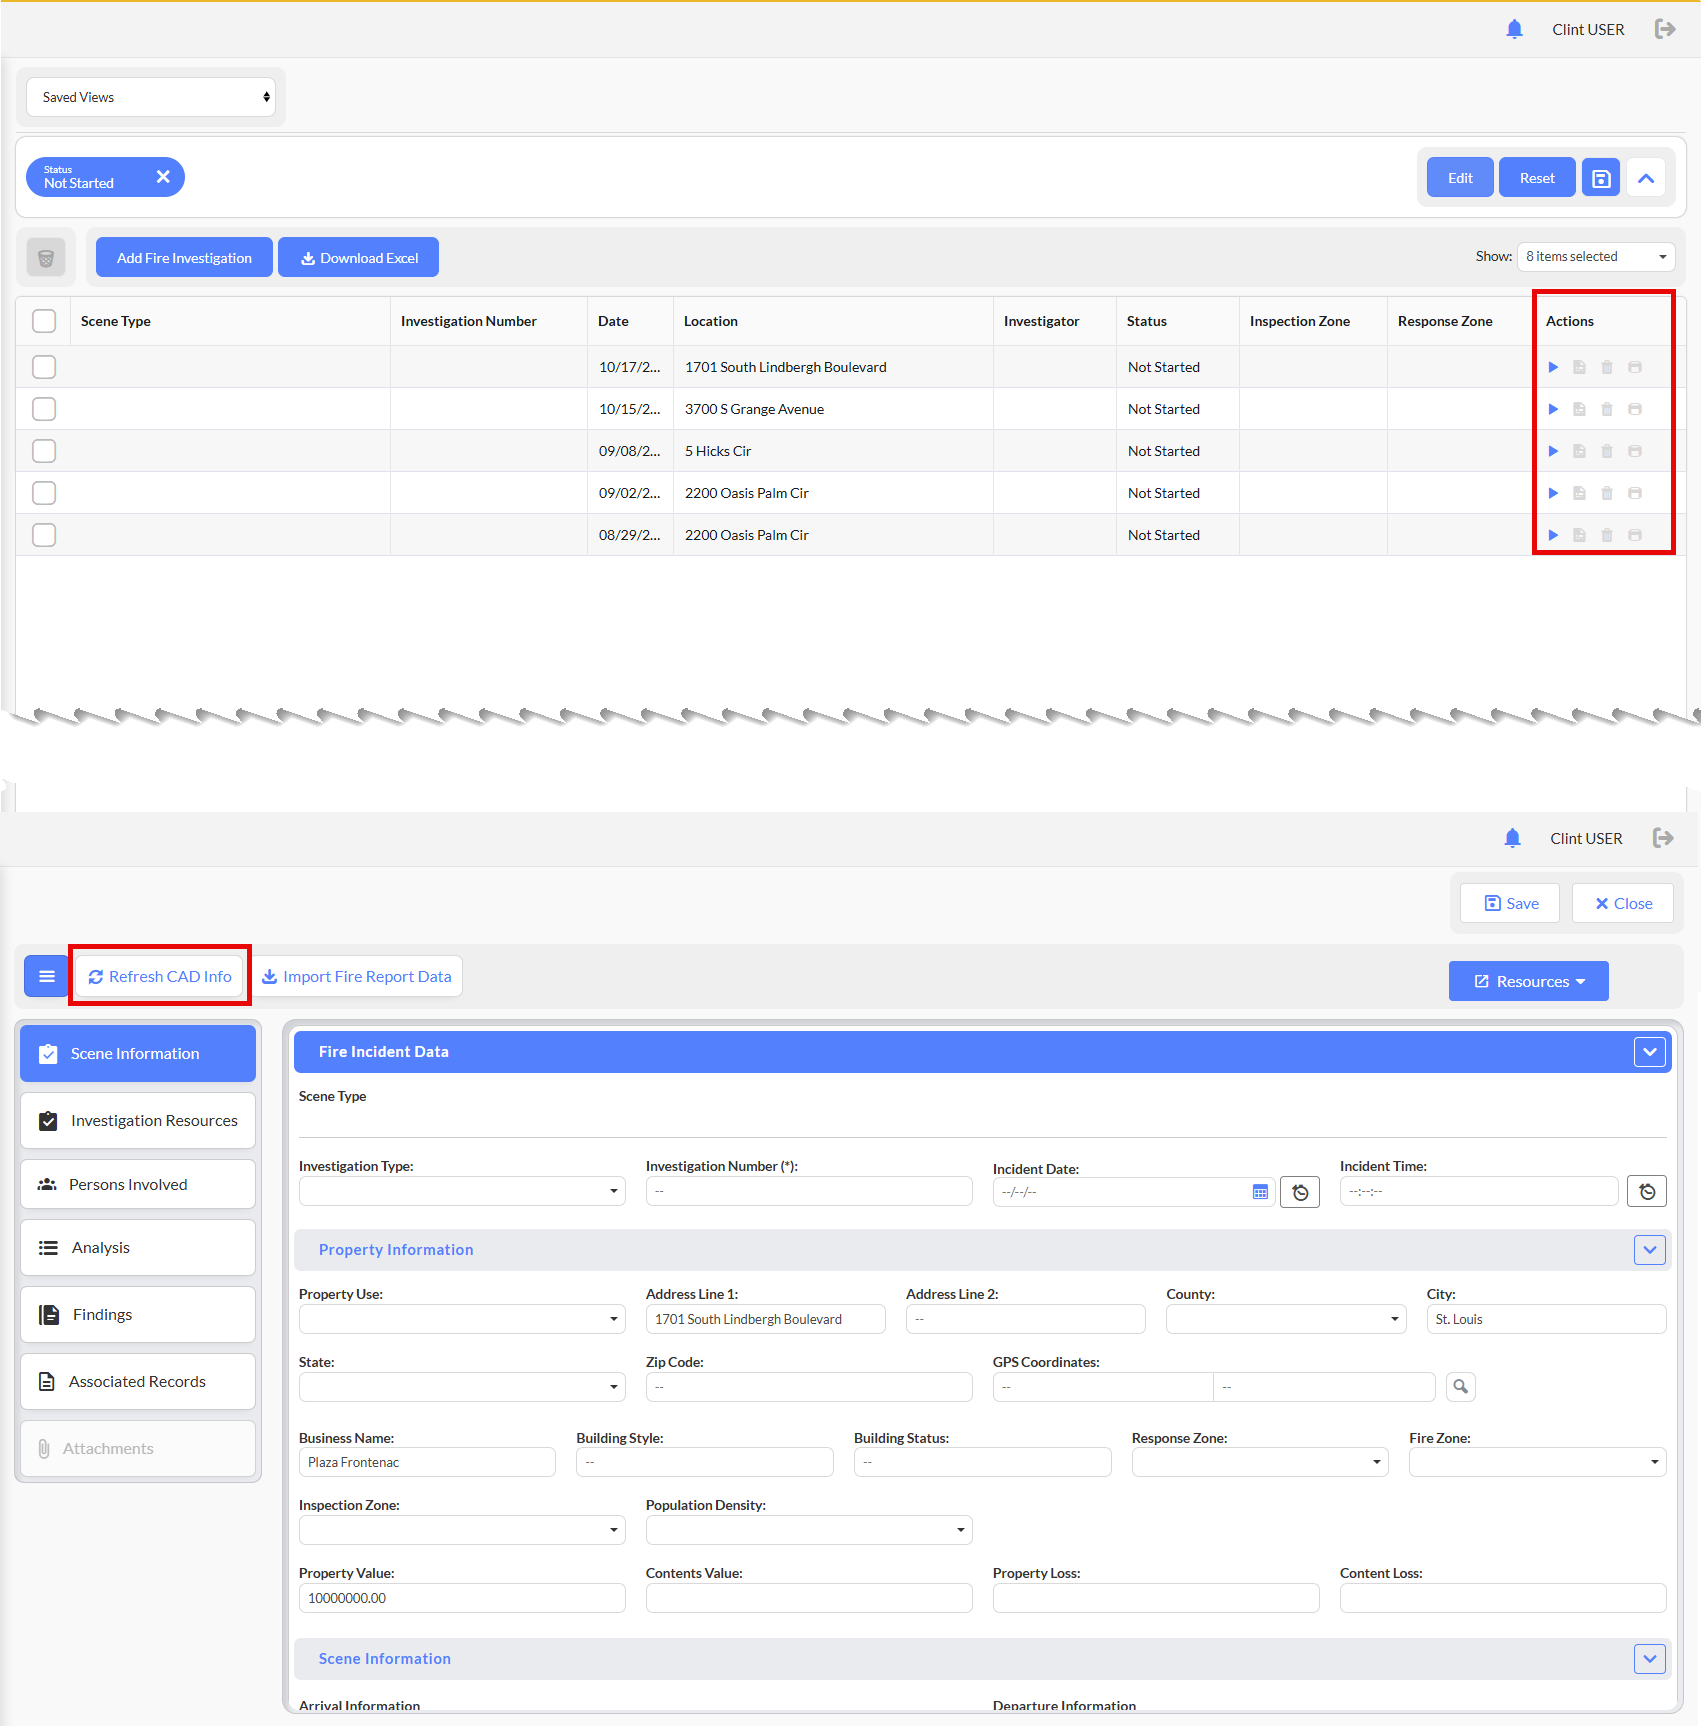Check the box for the 5 Hicks Cir row
The width and height of the screenshot is (1701, 1726).
(x=44, y=451)
